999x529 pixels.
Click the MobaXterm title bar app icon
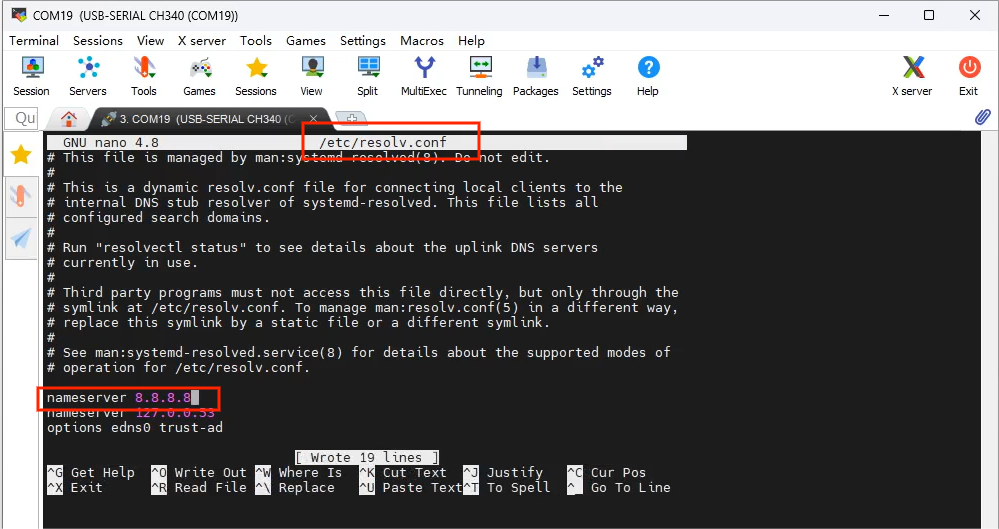coord(18,15)
